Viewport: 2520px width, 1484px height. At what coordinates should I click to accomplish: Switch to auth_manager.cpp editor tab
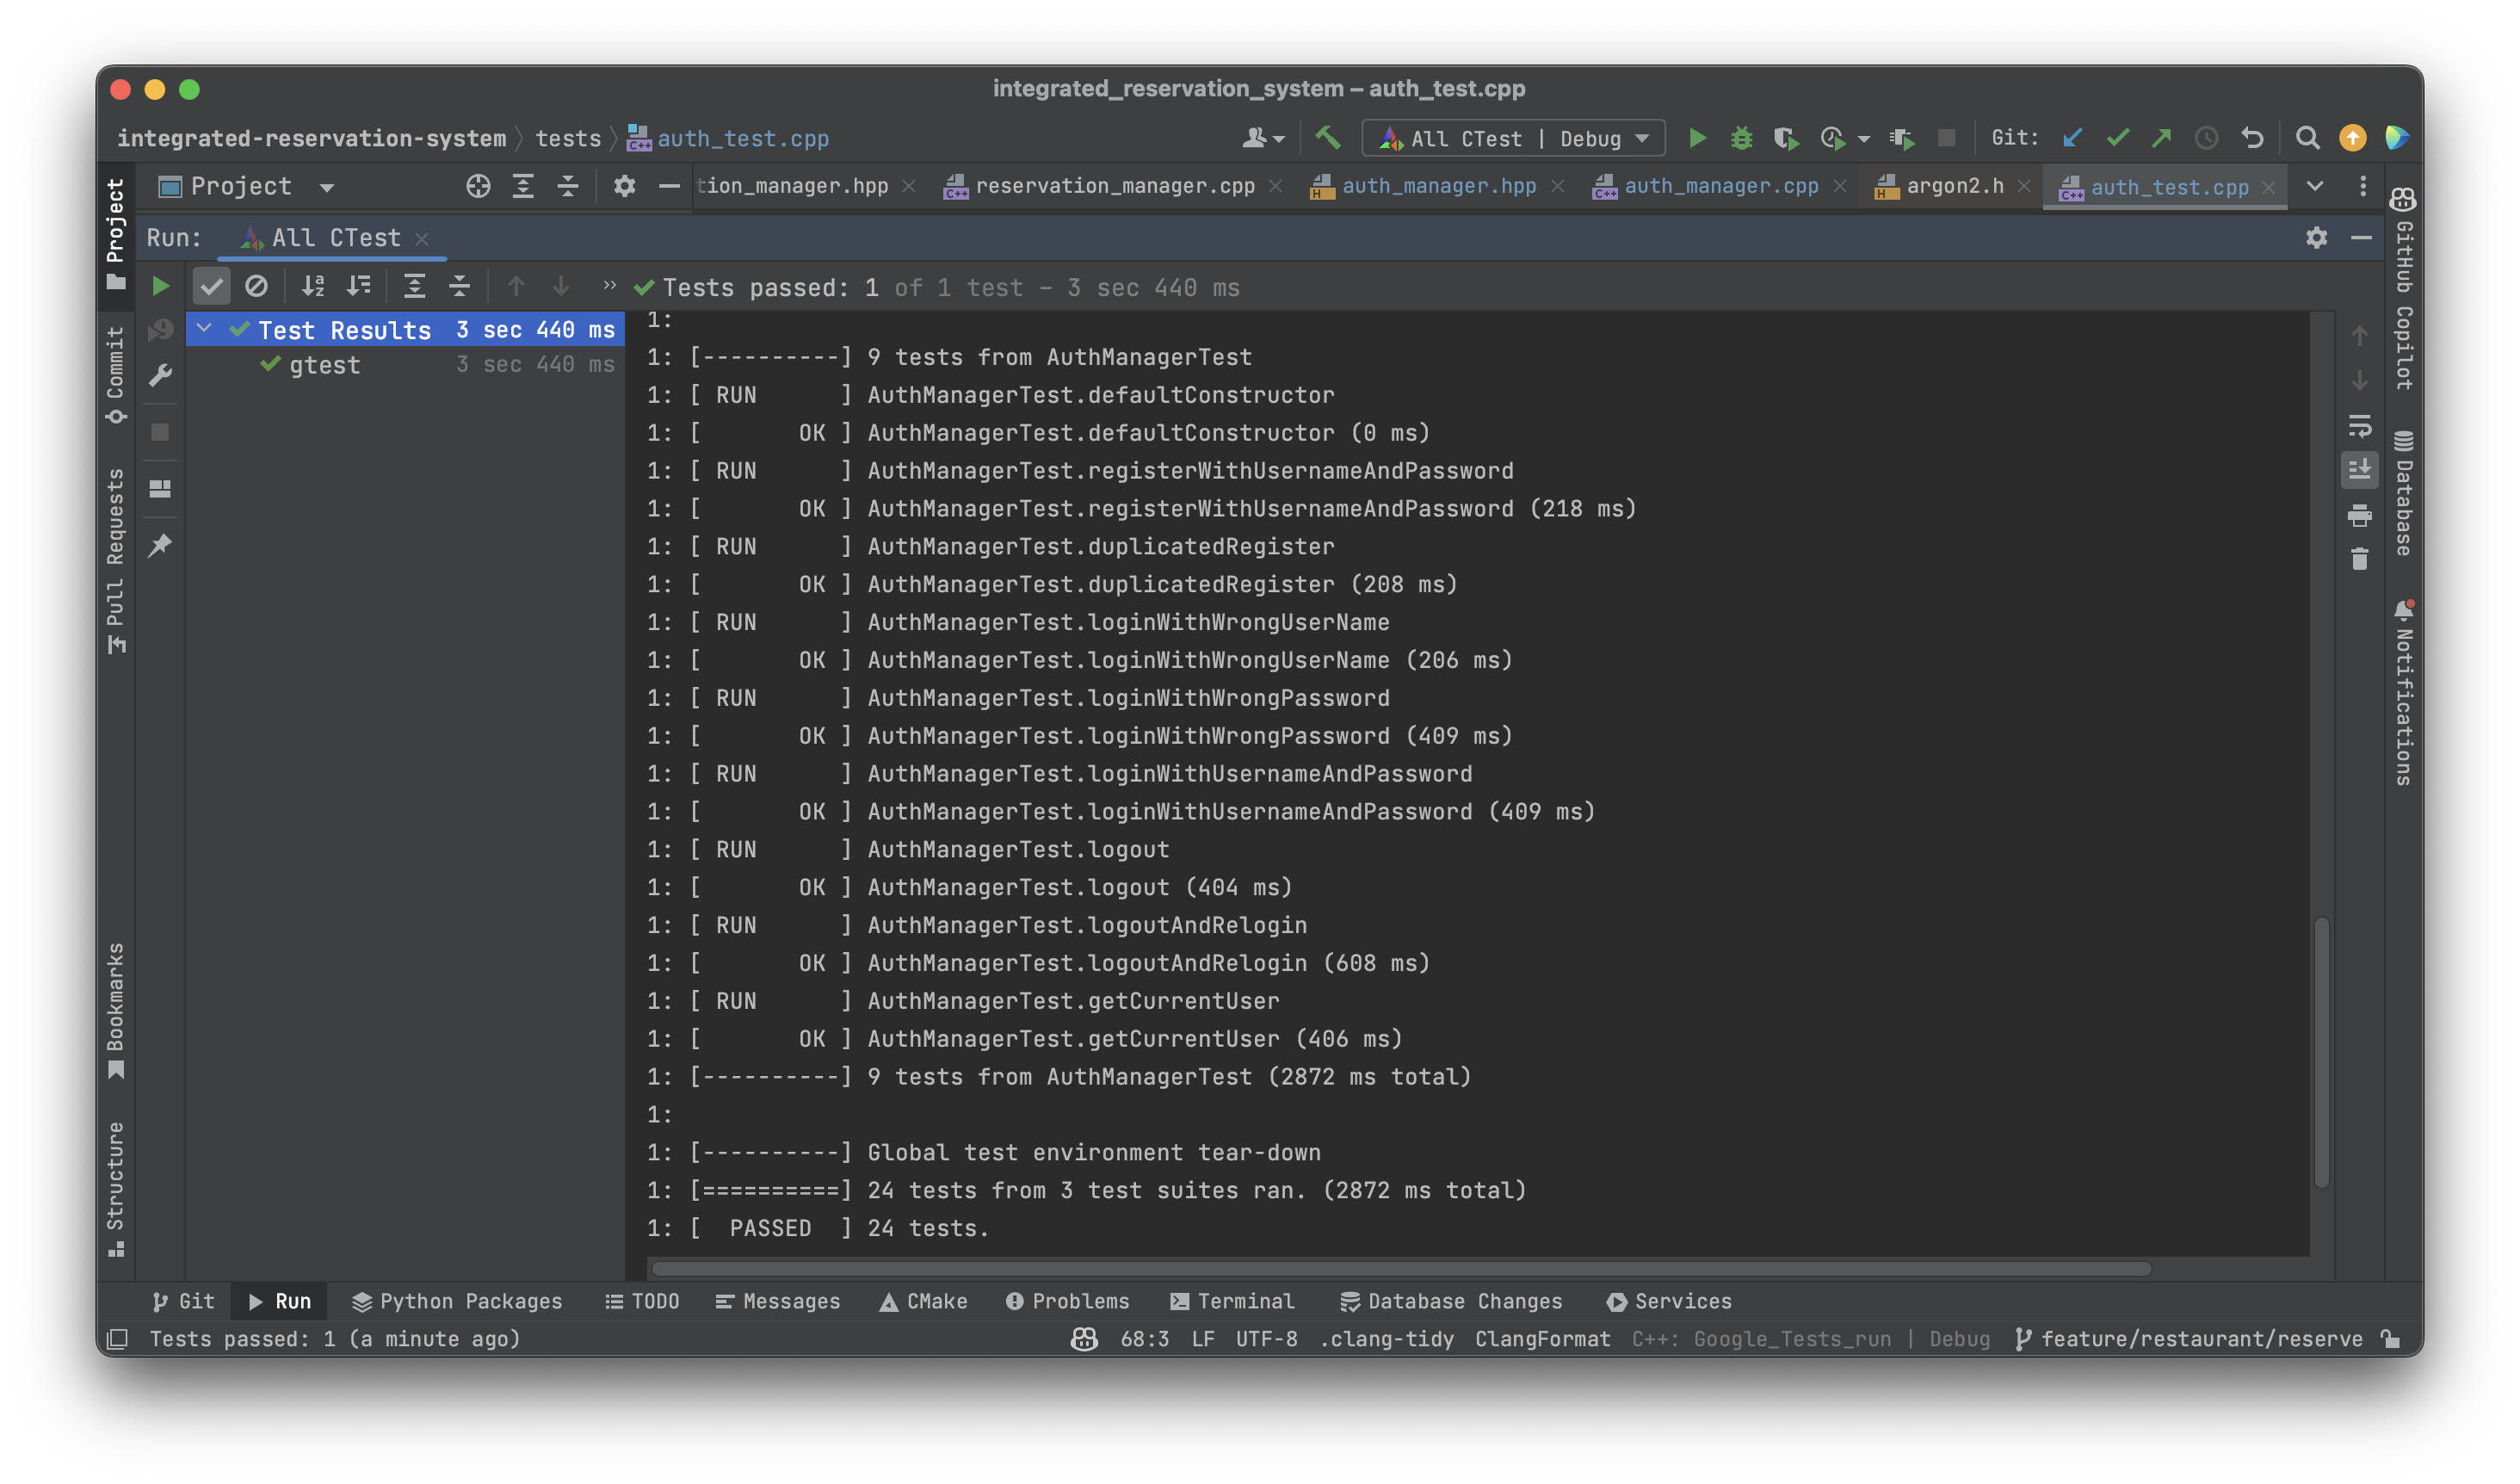pyautogui.click(x=1720, y=186)
